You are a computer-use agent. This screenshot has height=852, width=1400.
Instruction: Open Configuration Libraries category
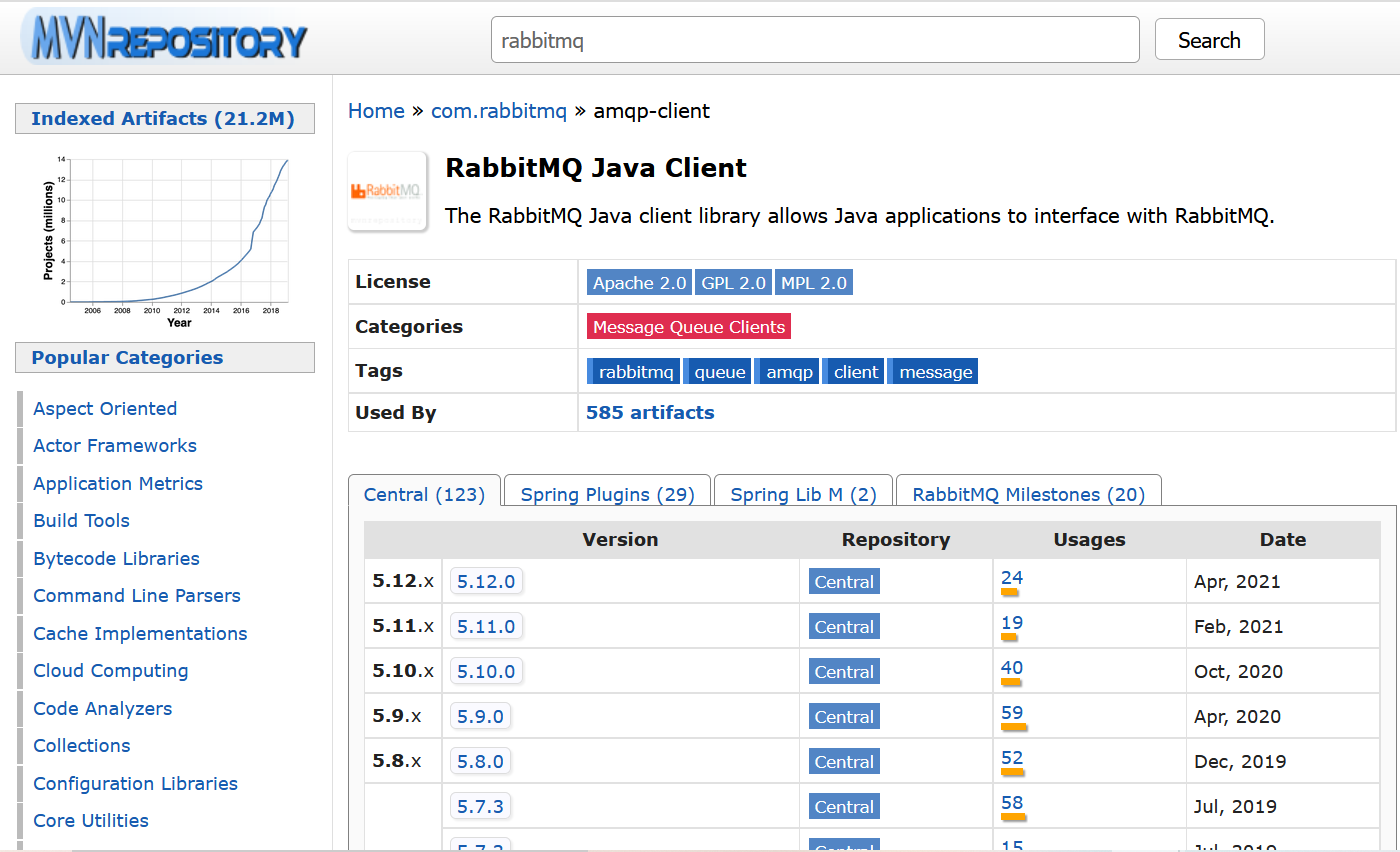(136, 784)
